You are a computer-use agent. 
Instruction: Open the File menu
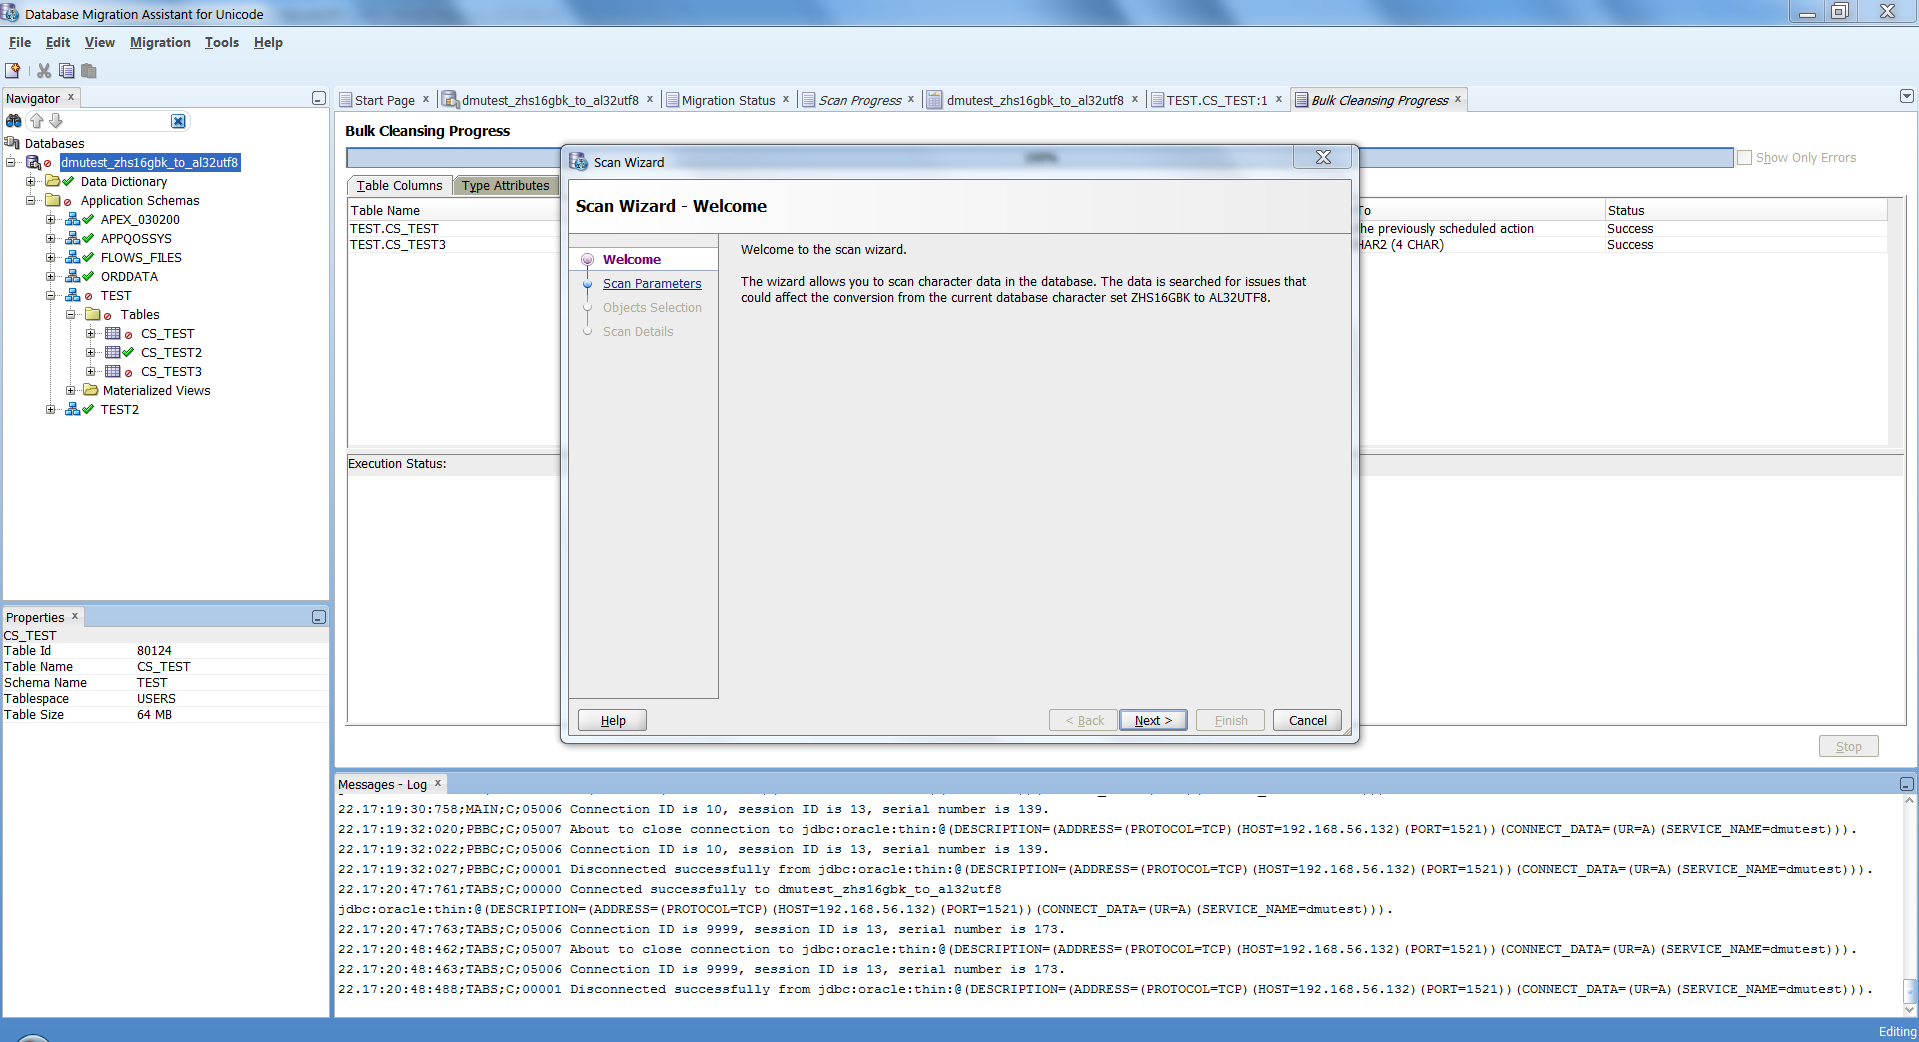point(20,42)
